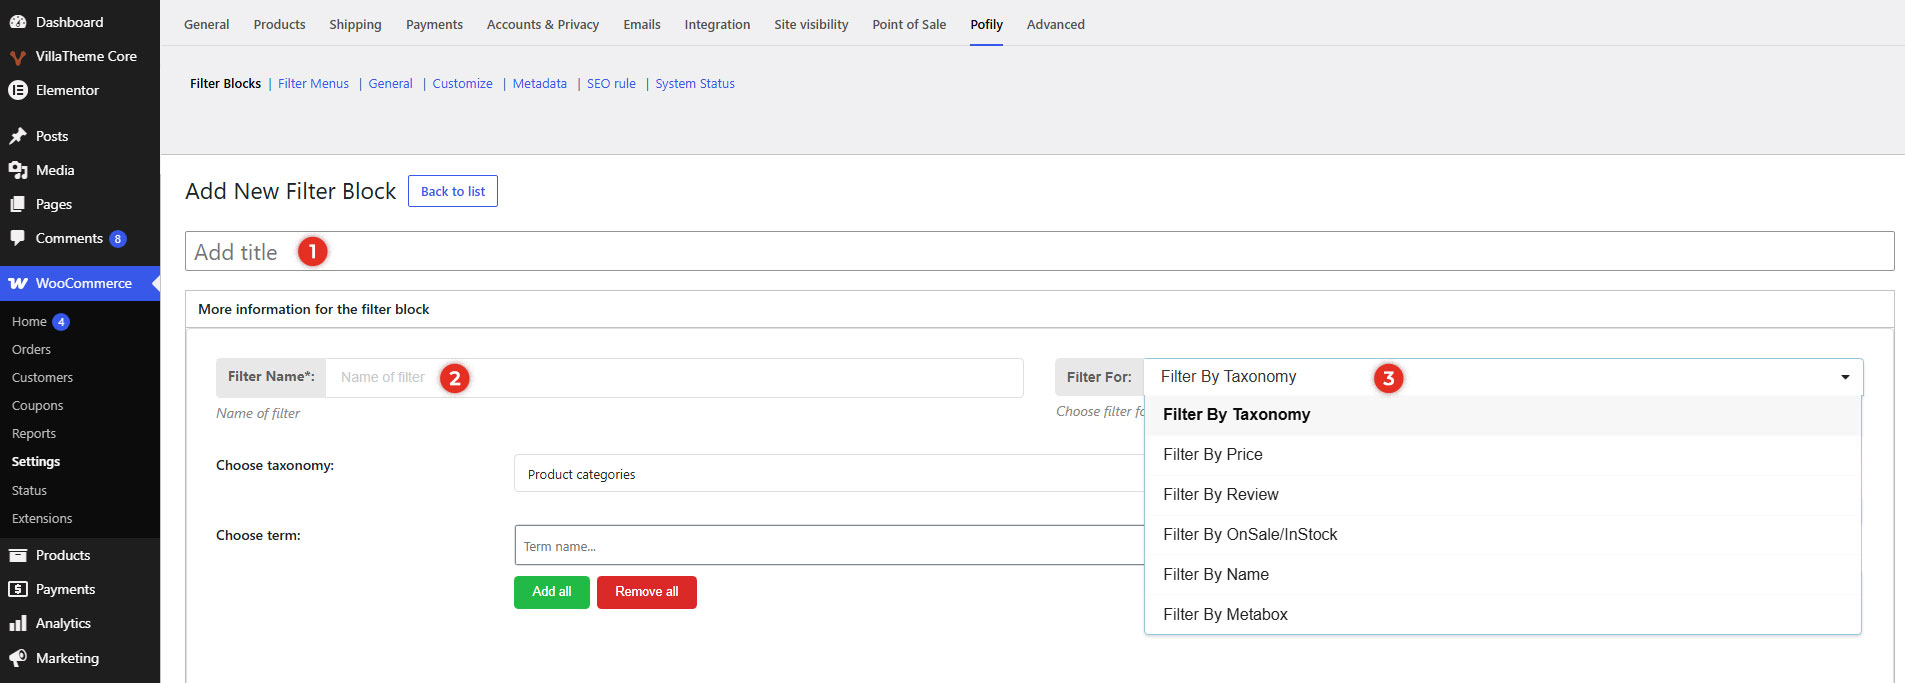Select Filter By Metabox option
This screenshot has width=1905, height=683.
click(x=1502, y=615)
